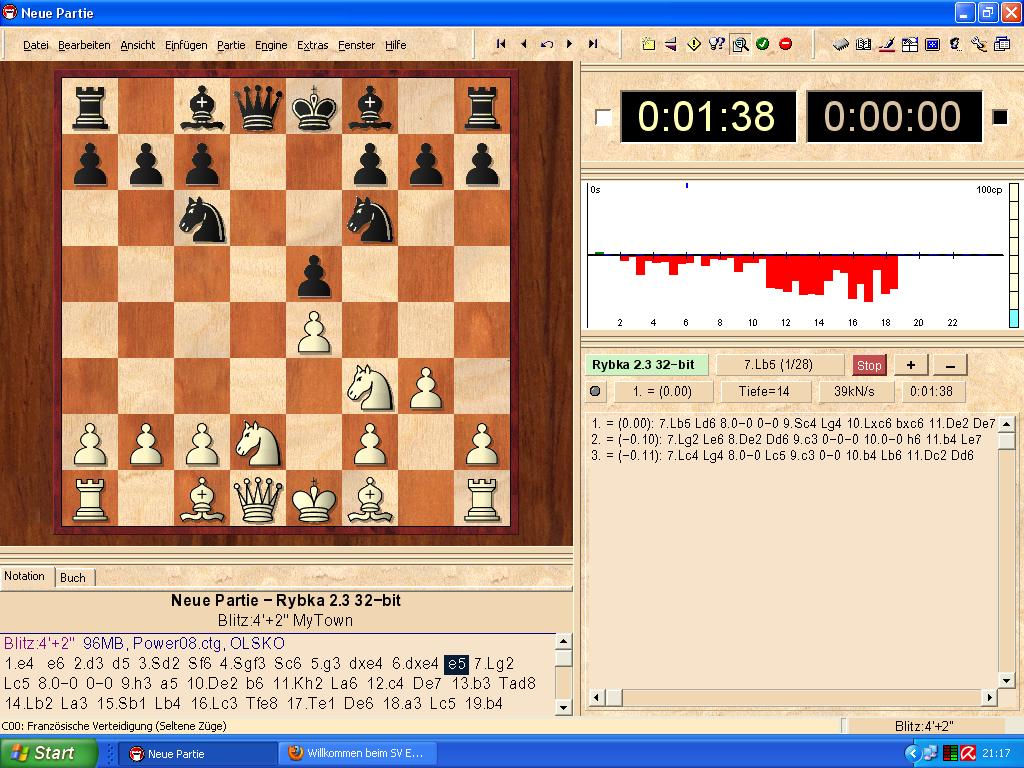Screen dimensions: 1024x768
Task: Open the Engine menu
Action: [x=271, y=45]
